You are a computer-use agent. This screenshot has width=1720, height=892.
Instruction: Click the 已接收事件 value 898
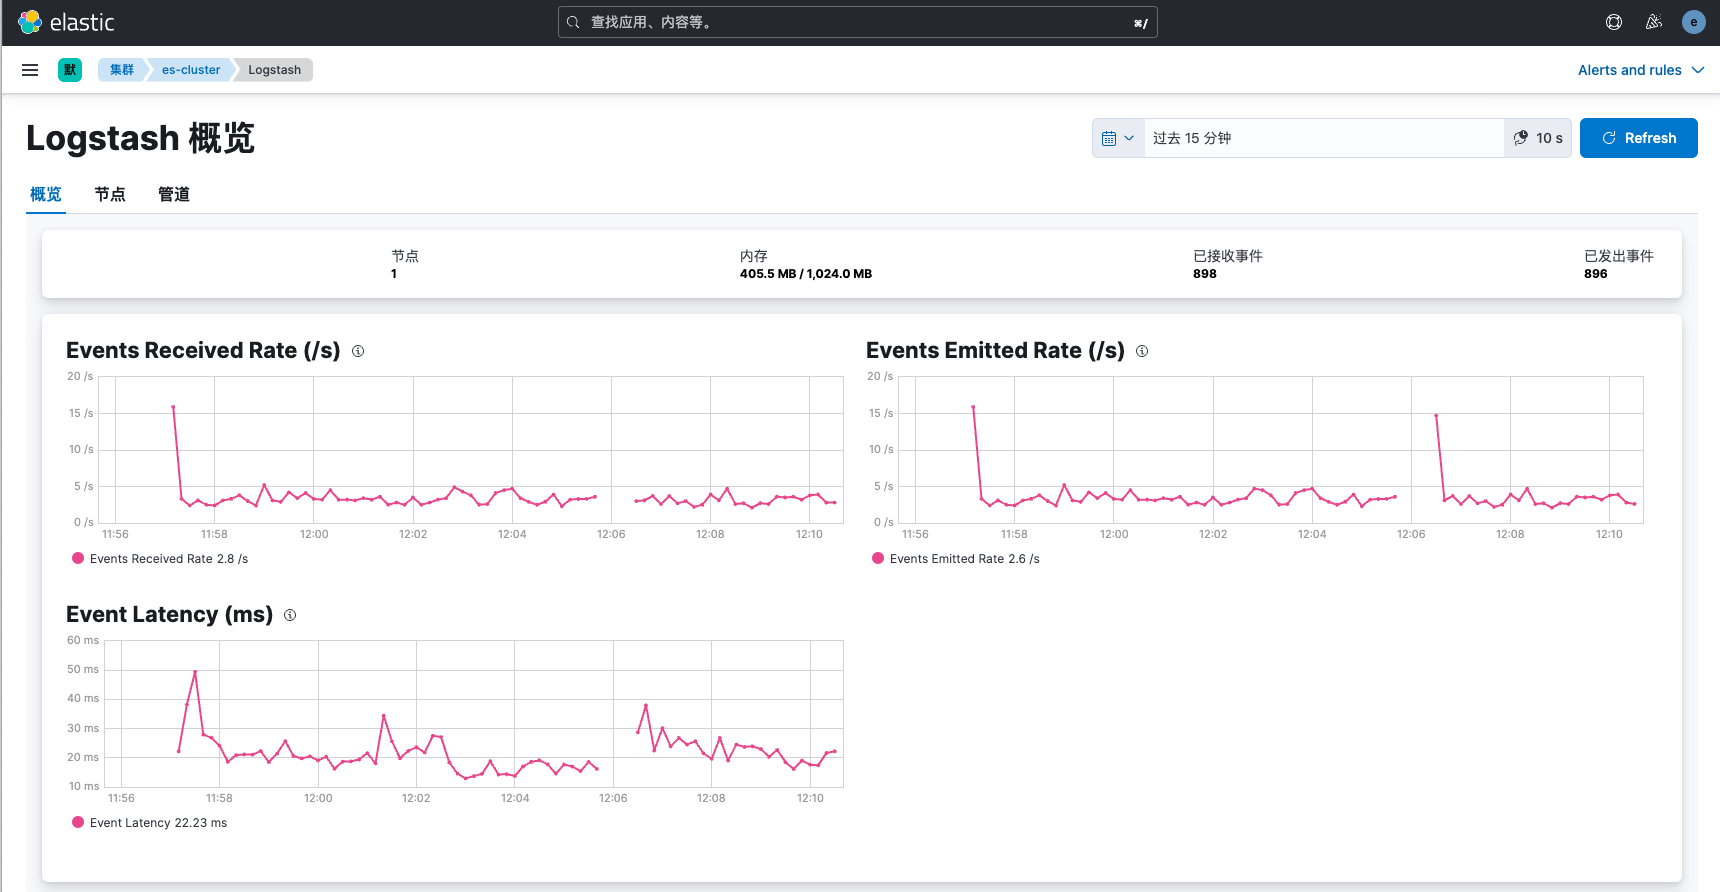tap(1205, 274)
